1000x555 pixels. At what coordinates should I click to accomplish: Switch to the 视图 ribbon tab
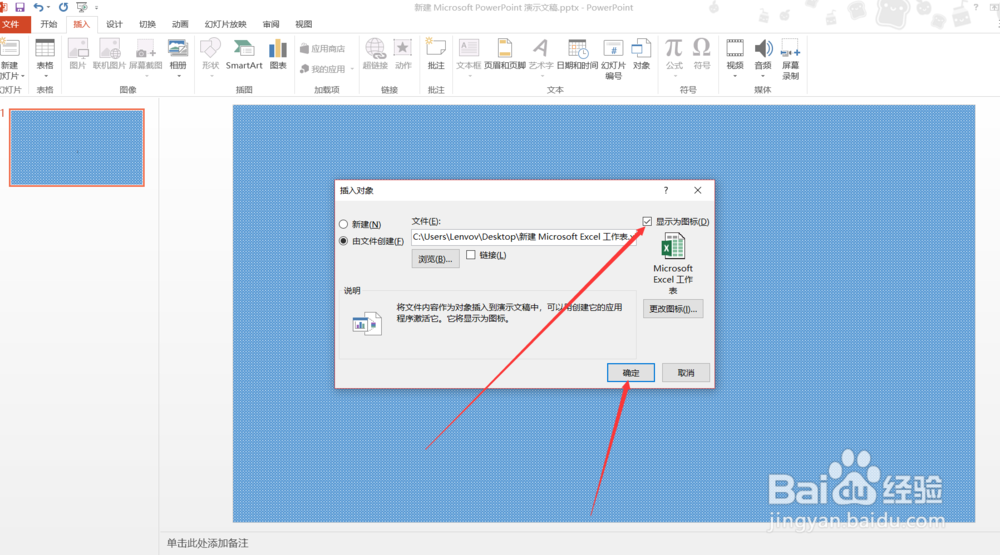(x=304, y=24)
